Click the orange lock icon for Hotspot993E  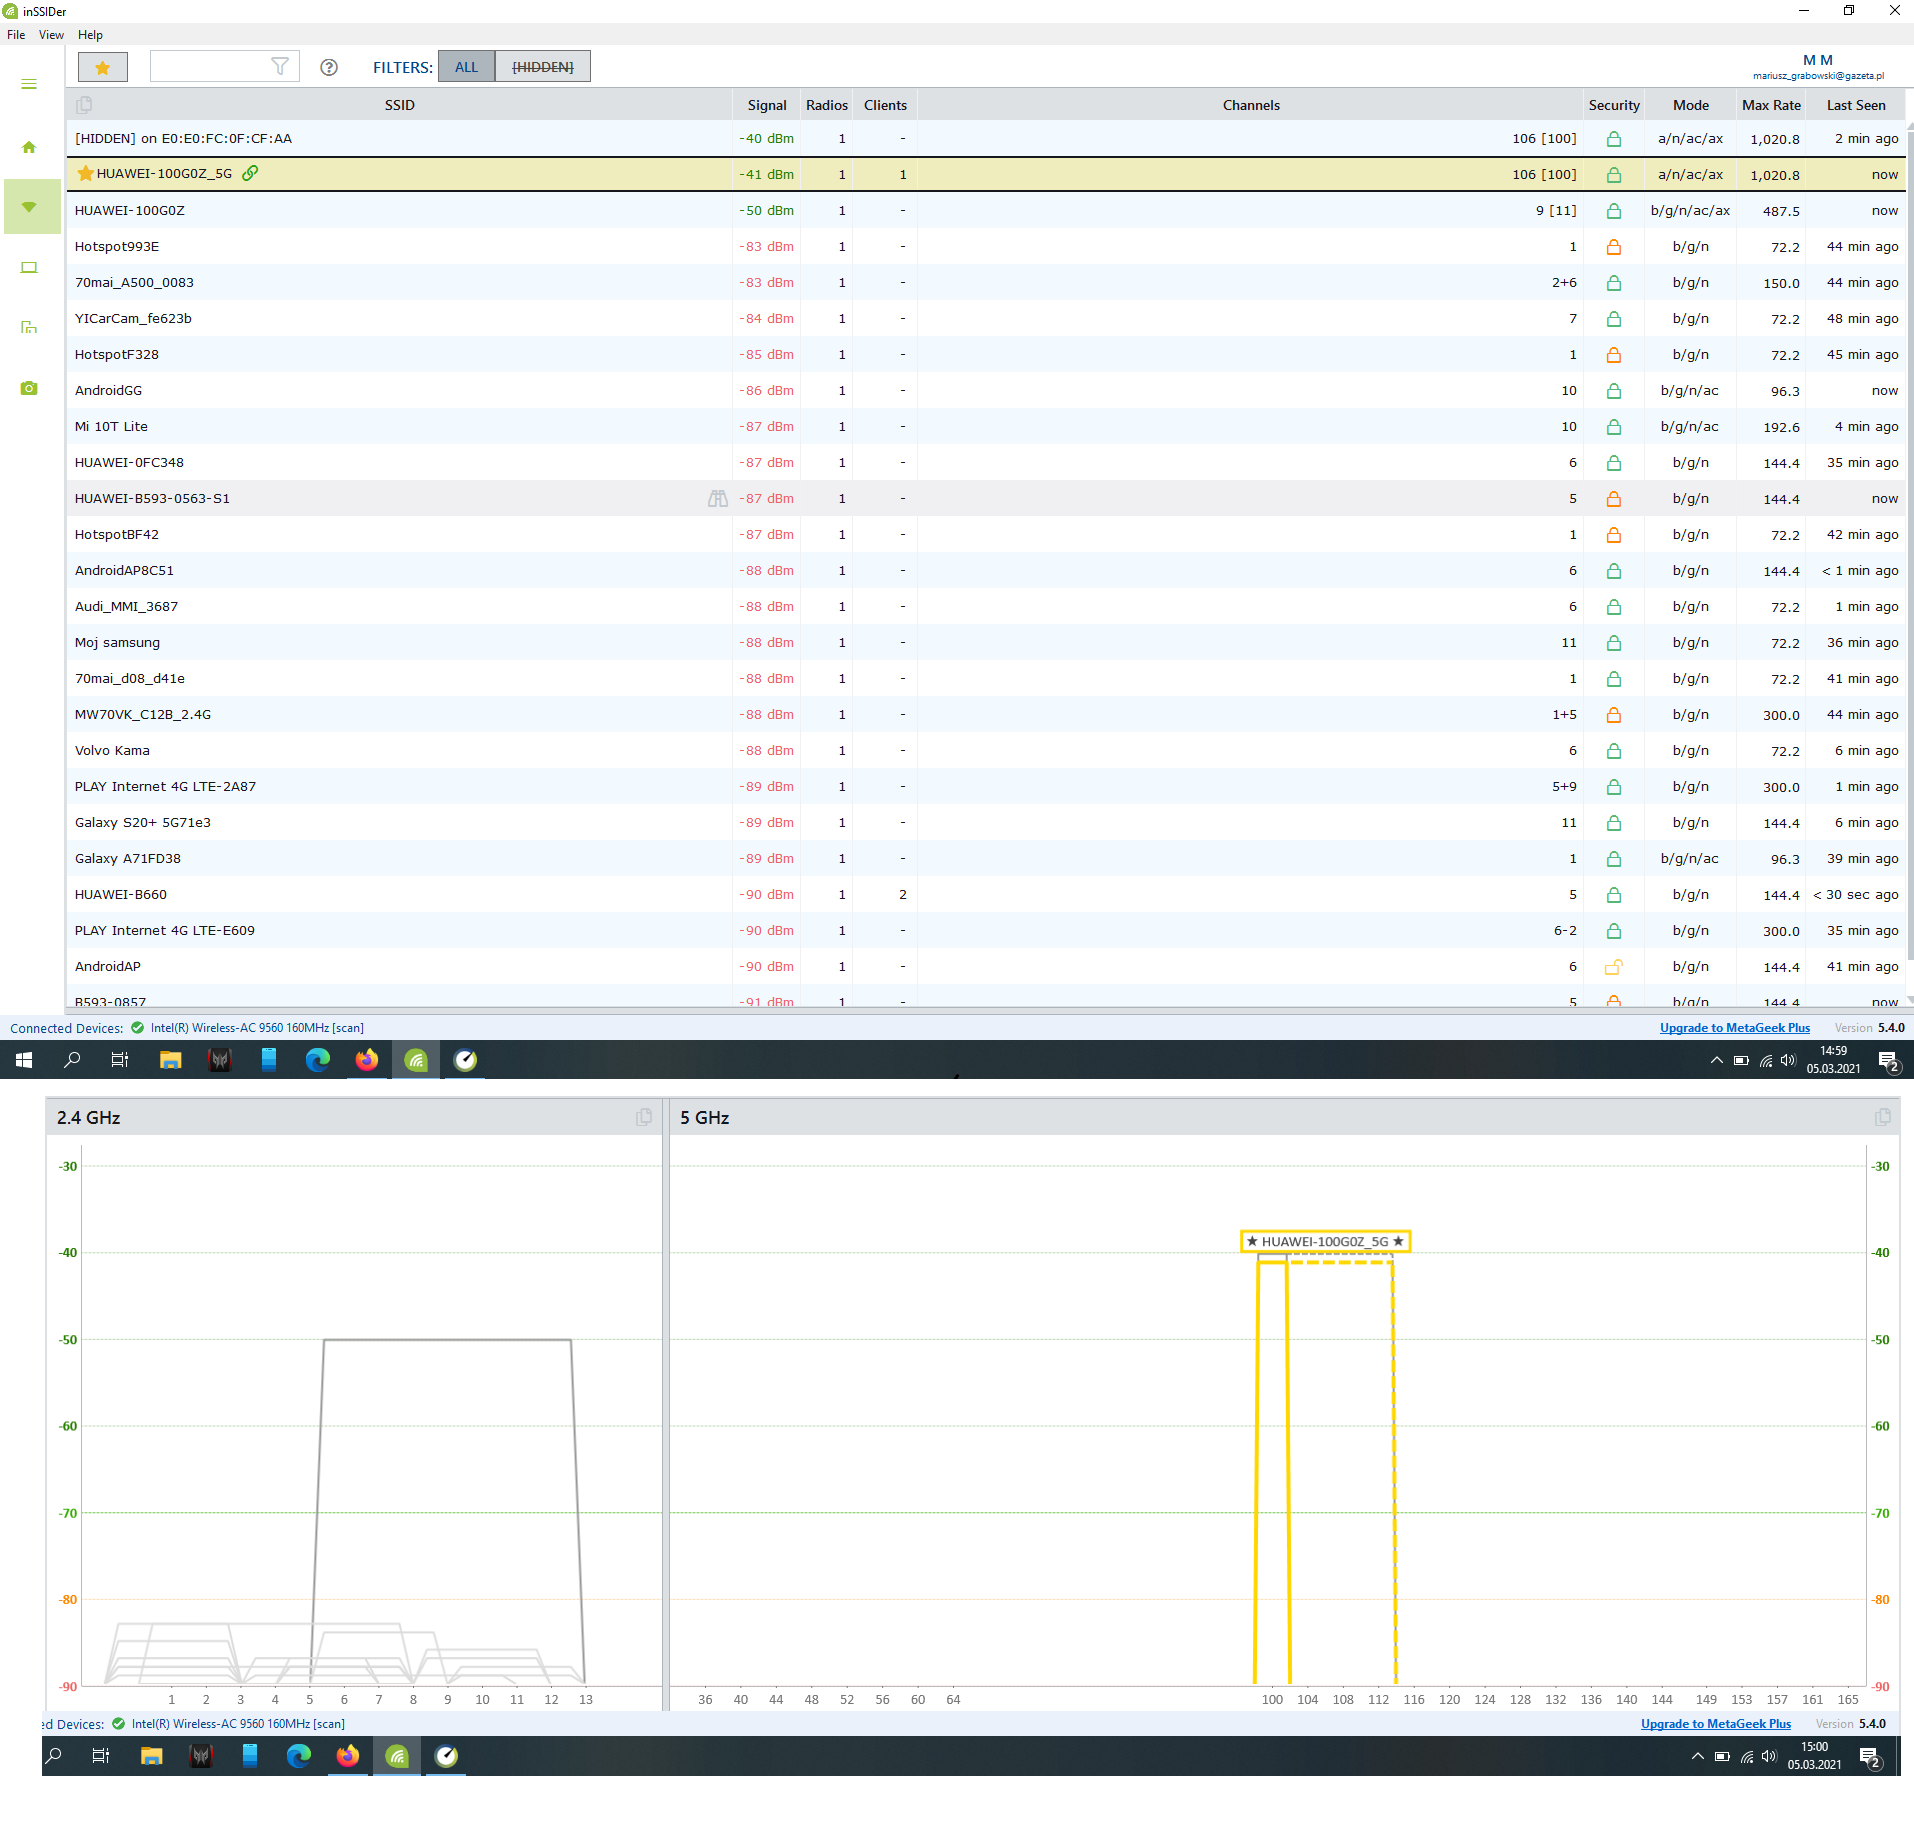[x=1614, y=247]
